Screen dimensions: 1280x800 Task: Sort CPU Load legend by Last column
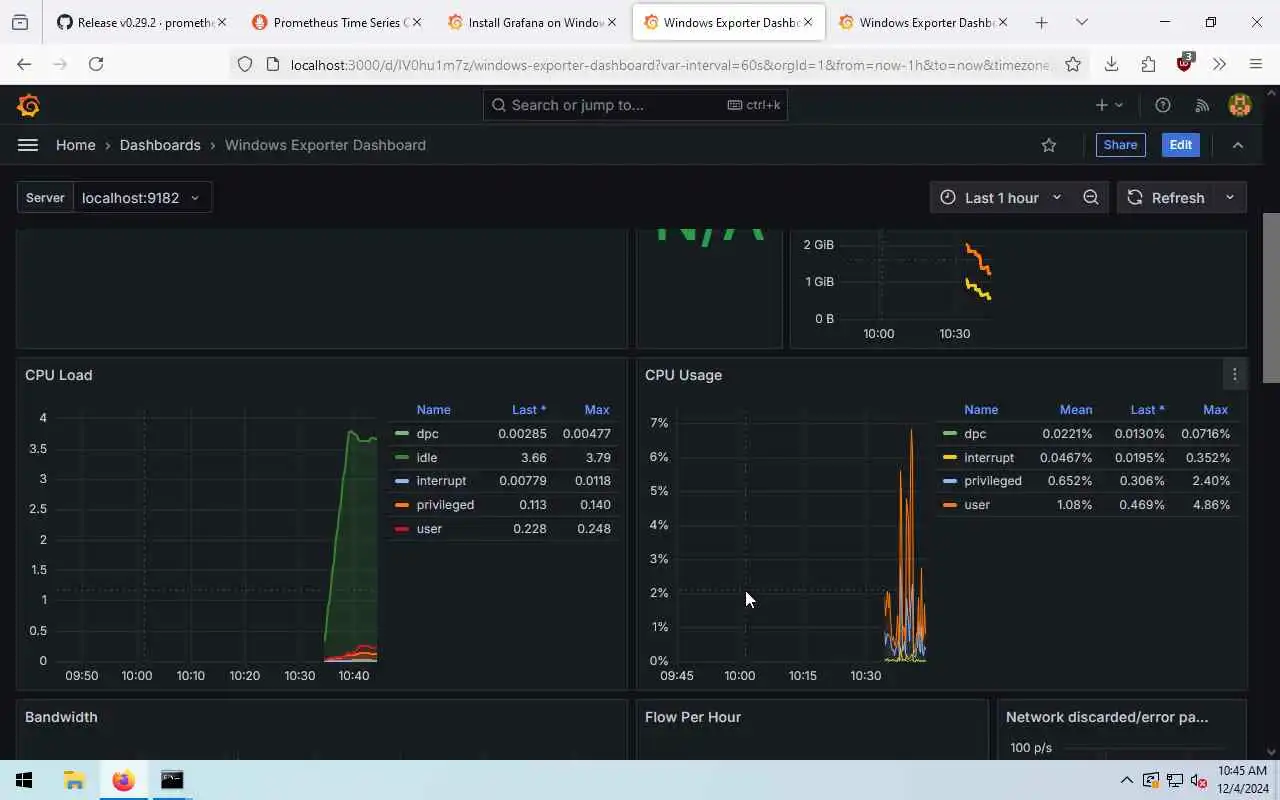529,410
